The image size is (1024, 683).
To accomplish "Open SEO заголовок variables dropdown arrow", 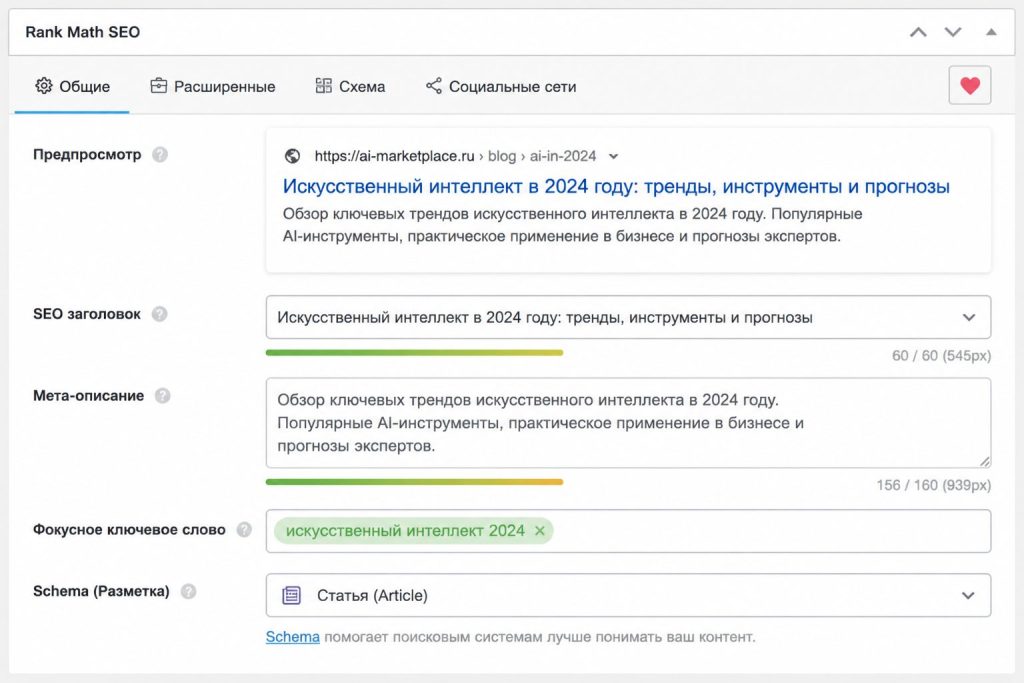I will pyautogui.click(x=969, y=317).
